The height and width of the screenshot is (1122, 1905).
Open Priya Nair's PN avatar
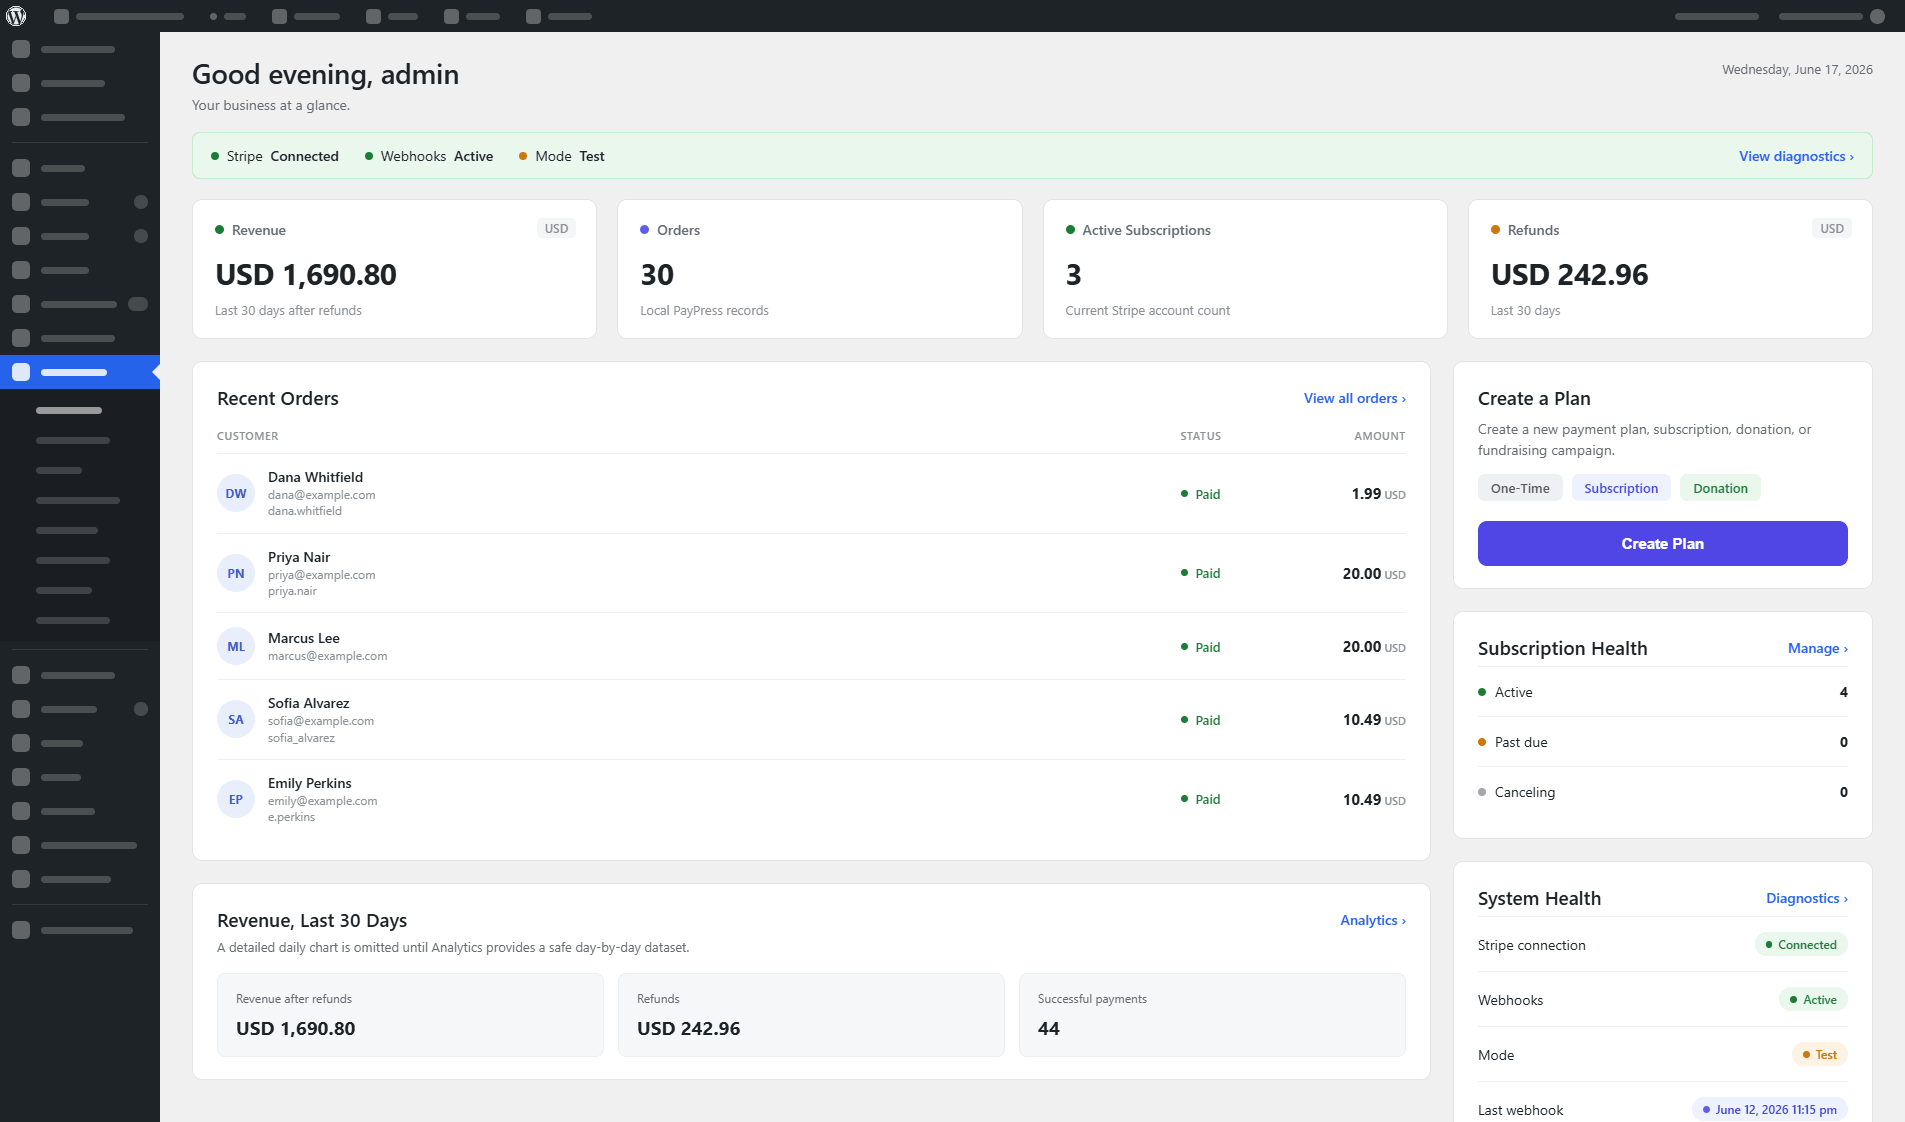click(x=236, y=573)
